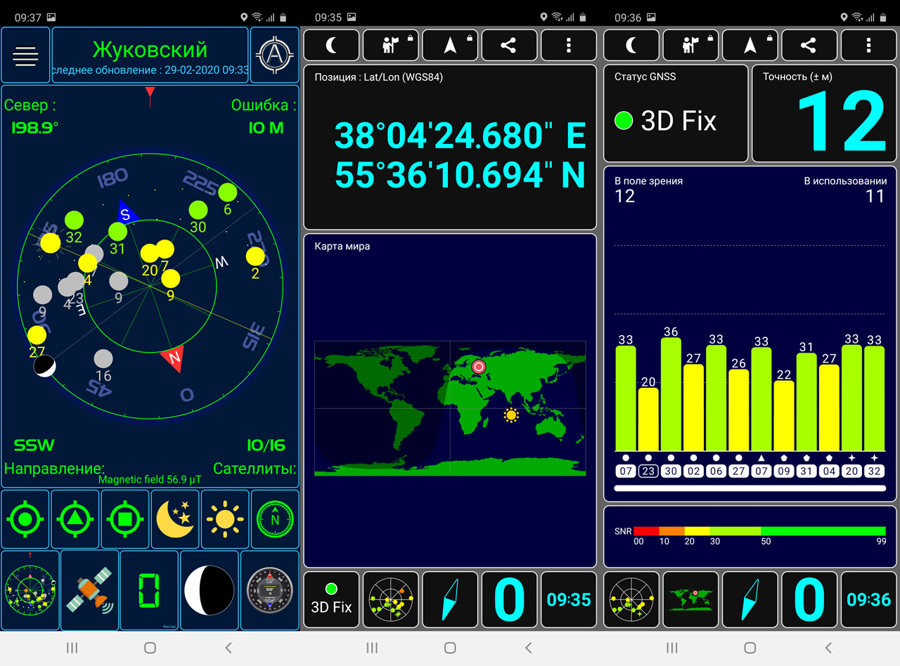
Task: Open three-dot menu above the accuracy panel
Action: point(868,45)
